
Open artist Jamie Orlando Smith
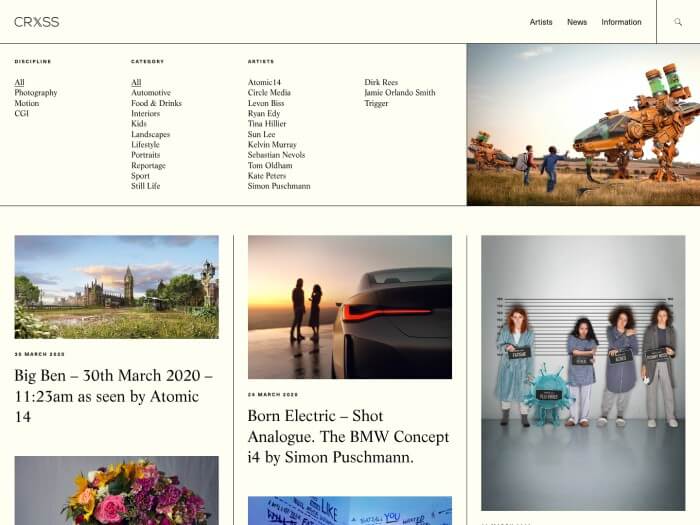400,92
